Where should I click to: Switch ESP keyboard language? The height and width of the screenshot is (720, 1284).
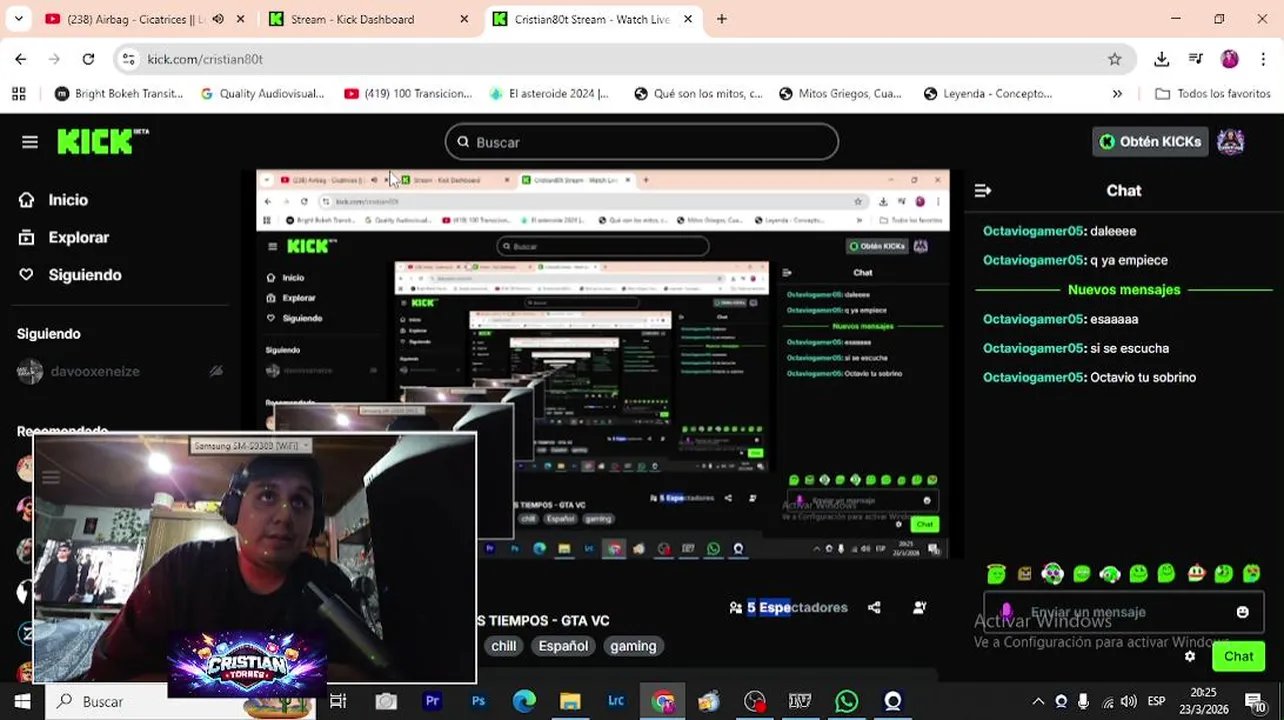click(x=1156, y=701)
